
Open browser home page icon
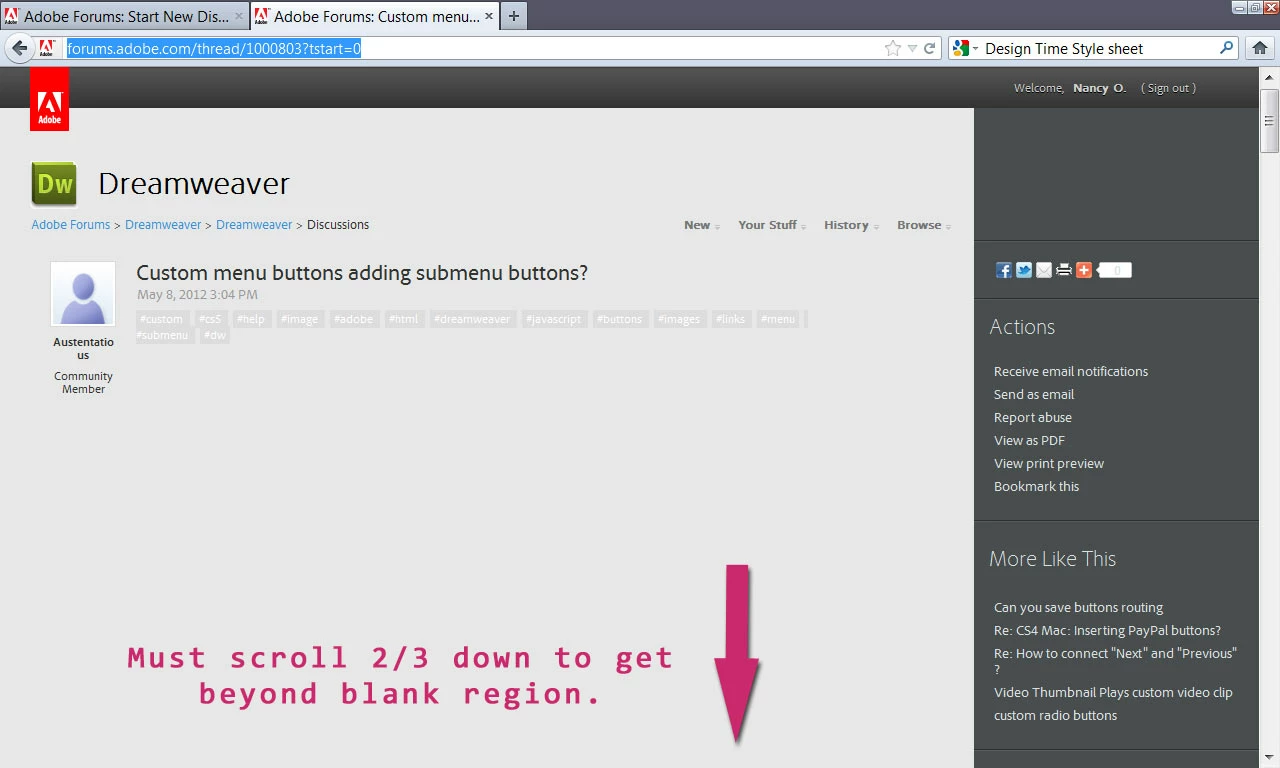(1260, 48)
